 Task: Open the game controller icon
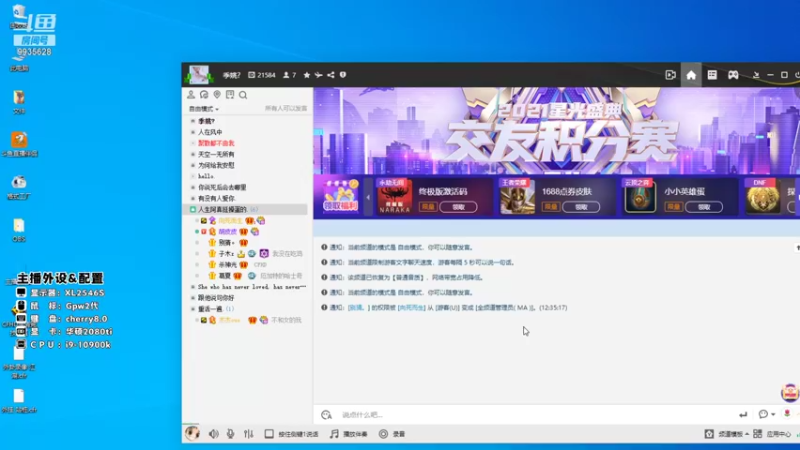click(733, 75)
